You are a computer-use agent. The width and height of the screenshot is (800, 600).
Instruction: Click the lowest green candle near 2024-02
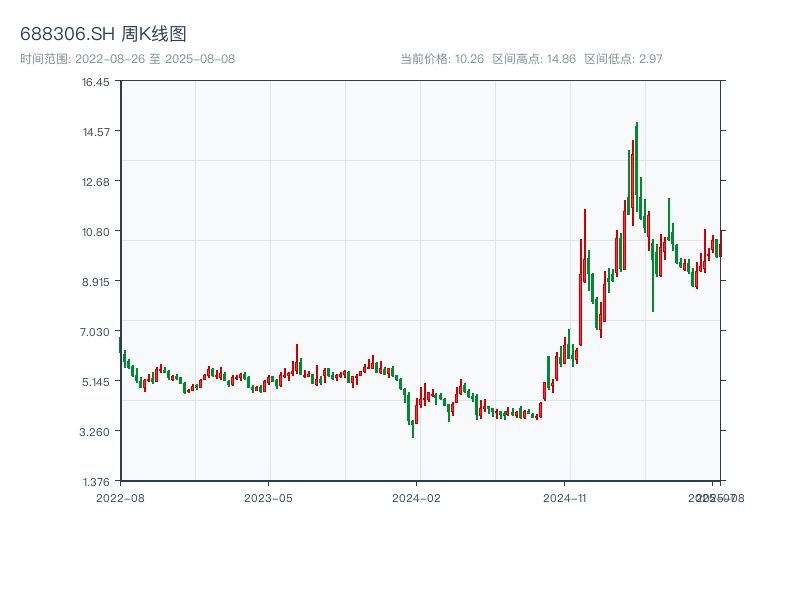[413, 429]
